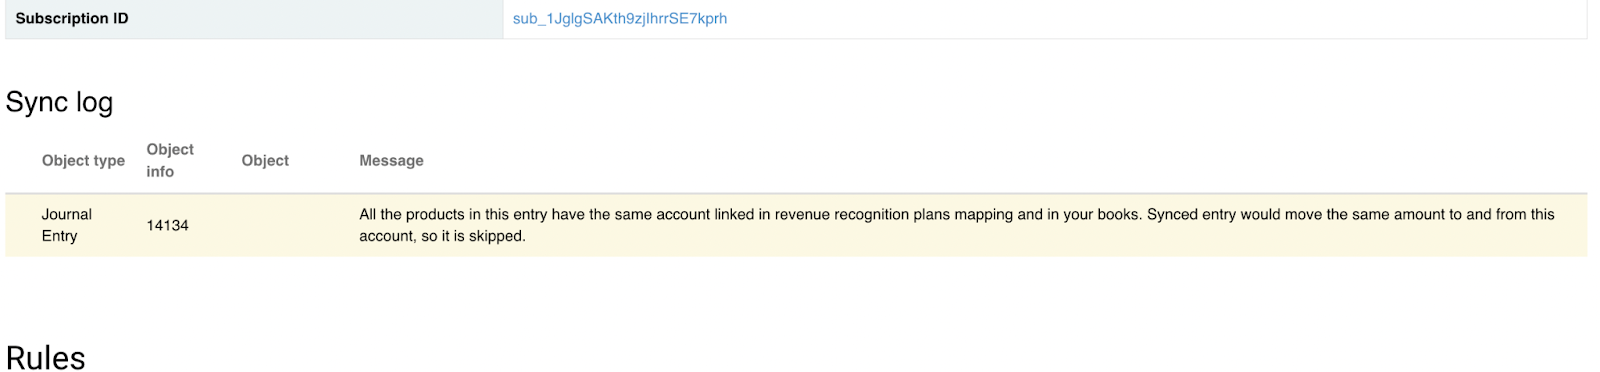Image resolution: width=1600 pixels, height=372 pixels.
Task: Click the word "Entry" below Journal
Action: (x=59, y=236)
